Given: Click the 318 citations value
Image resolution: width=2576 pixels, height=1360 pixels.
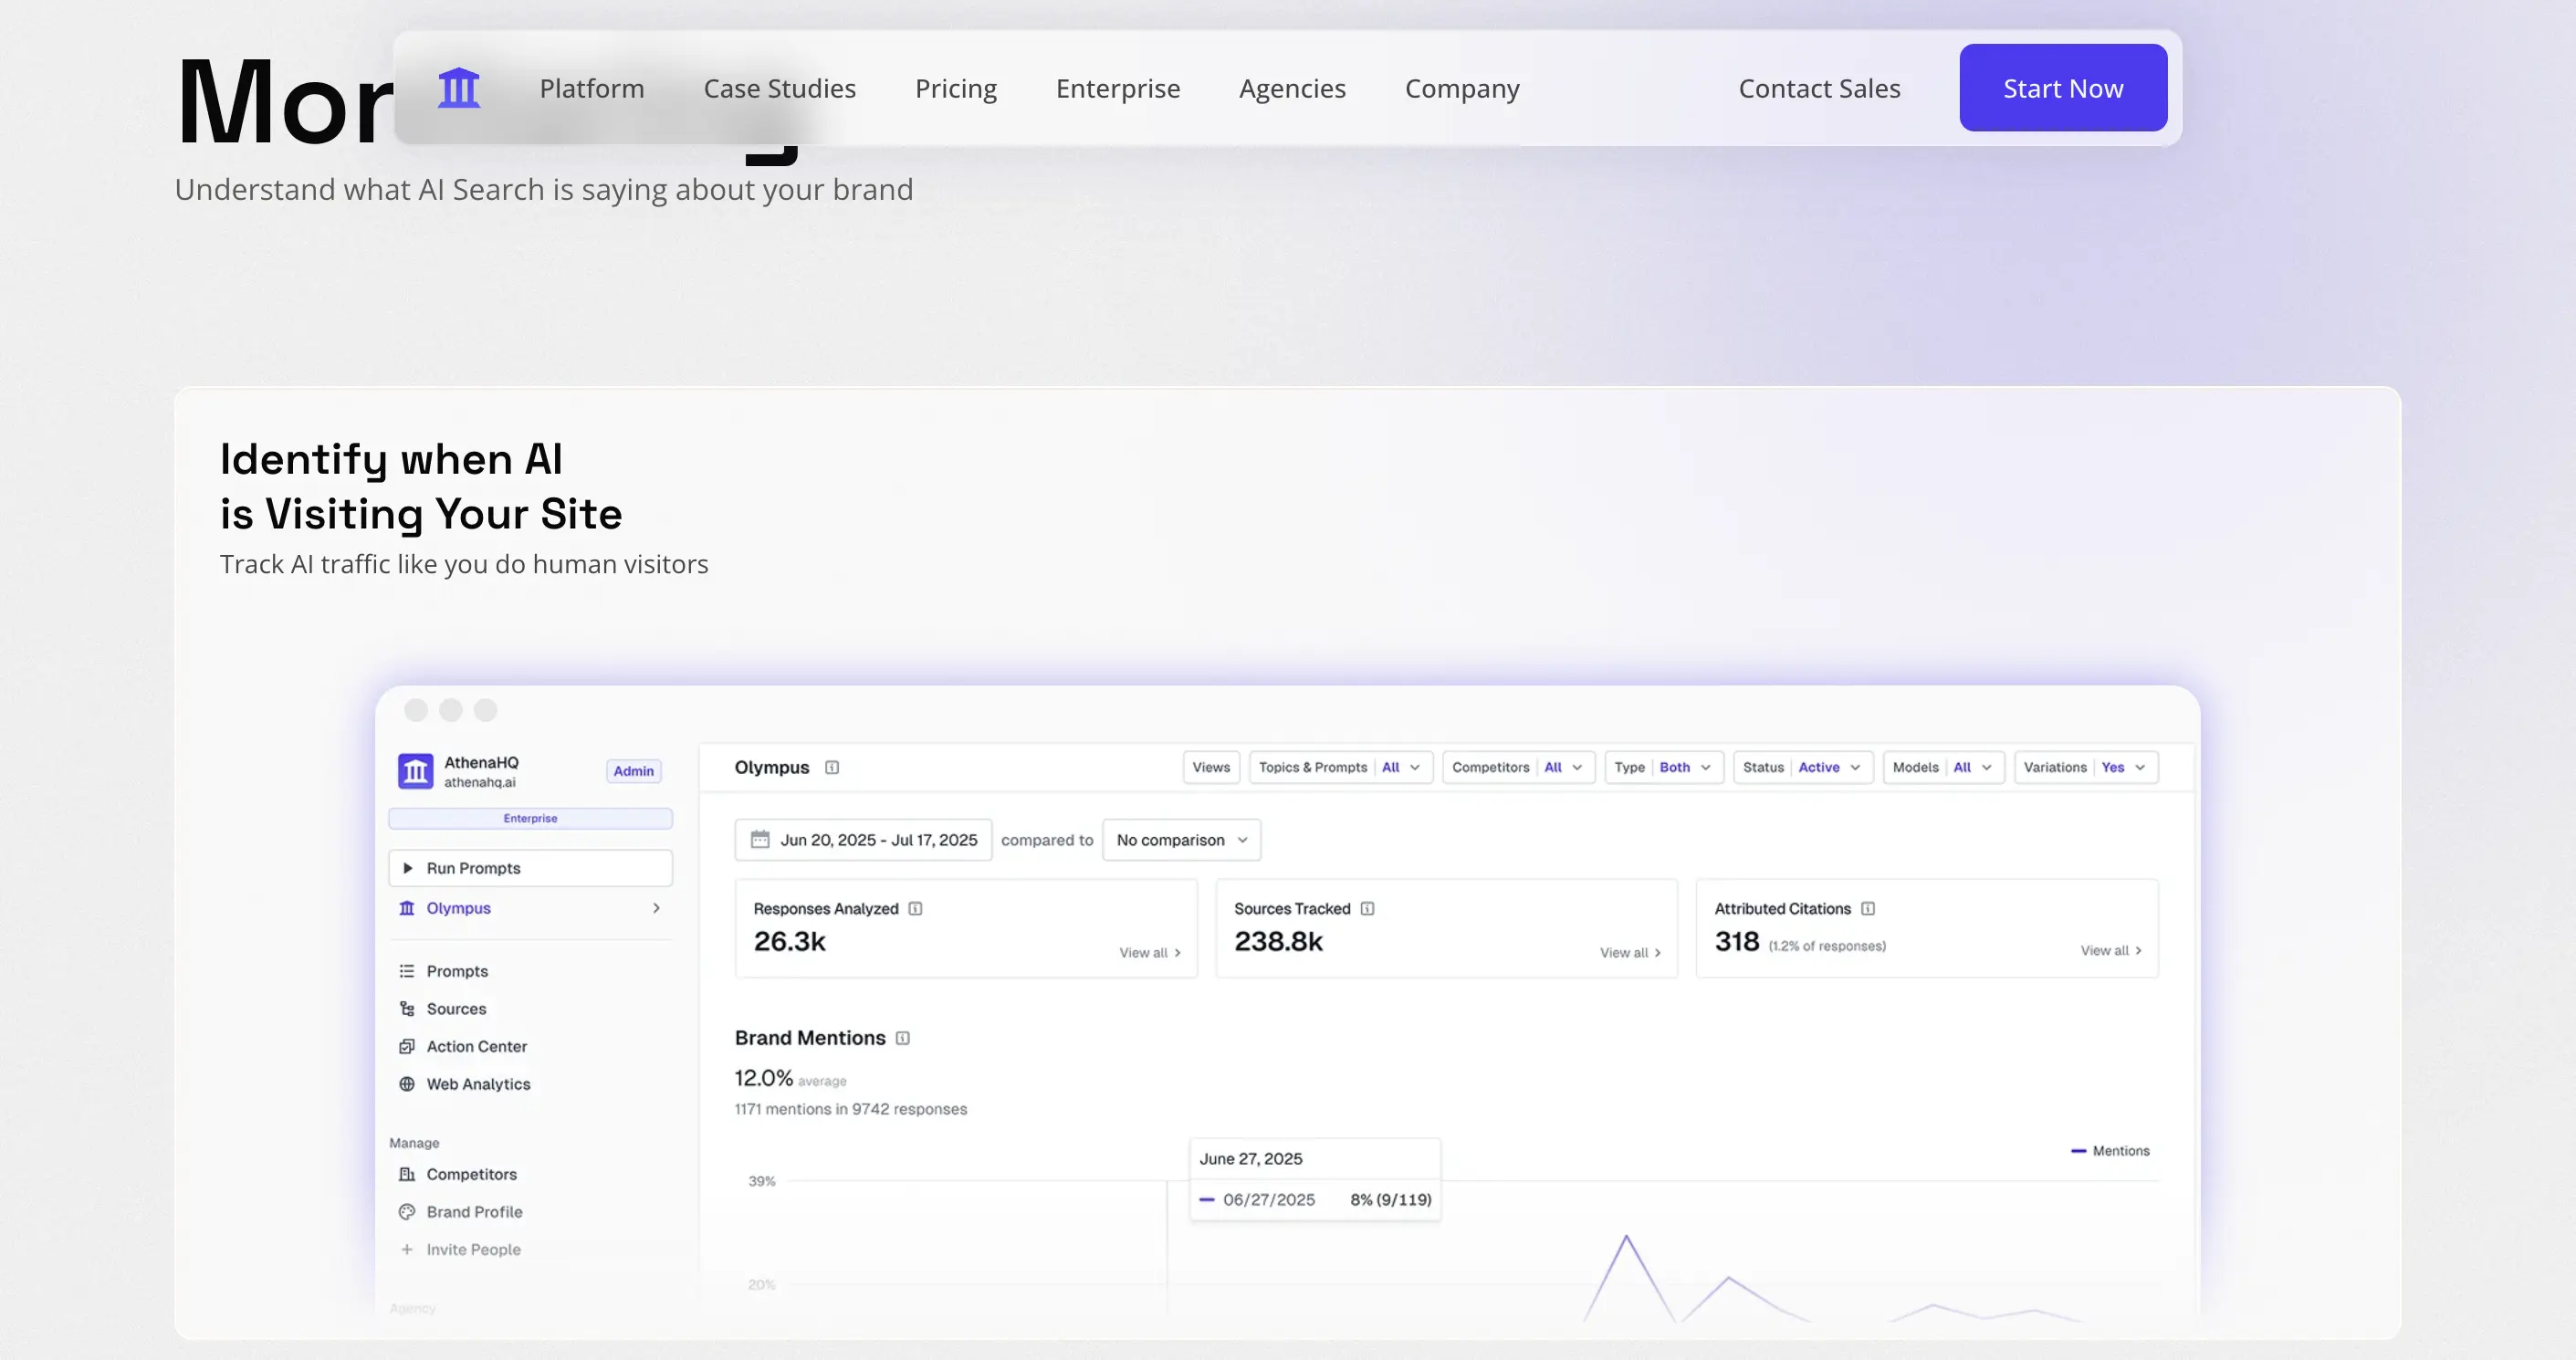Looking at the screenshot, I should pyautogui.click(x=1736, y=941).
